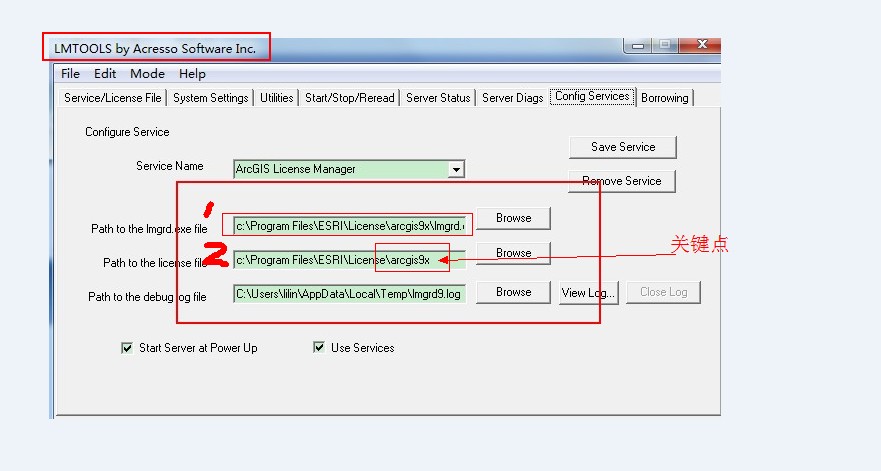Open the Edit menu
Viewport: 881px width, 471px height.
(105, 74)
